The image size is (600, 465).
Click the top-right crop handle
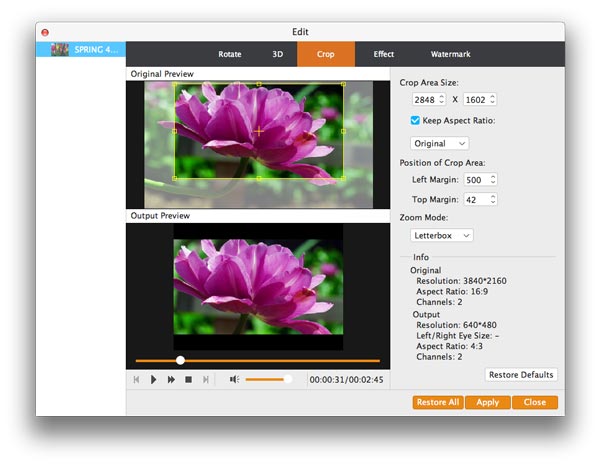point(343,84)
